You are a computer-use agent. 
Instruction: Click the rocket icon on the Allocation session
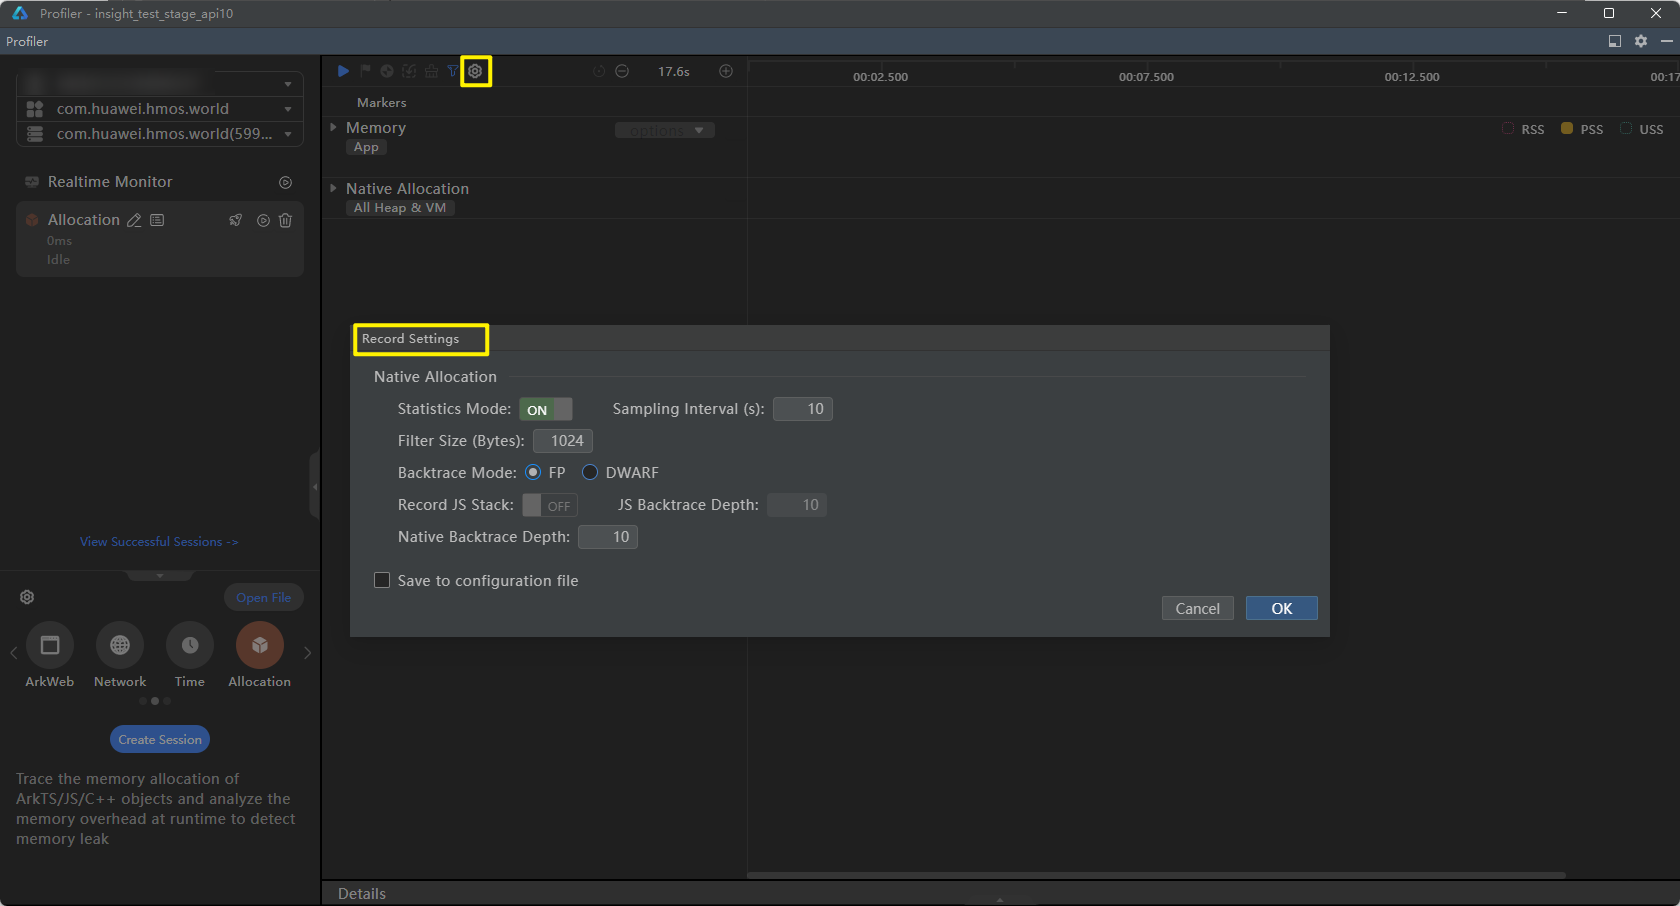coord(236,220)
